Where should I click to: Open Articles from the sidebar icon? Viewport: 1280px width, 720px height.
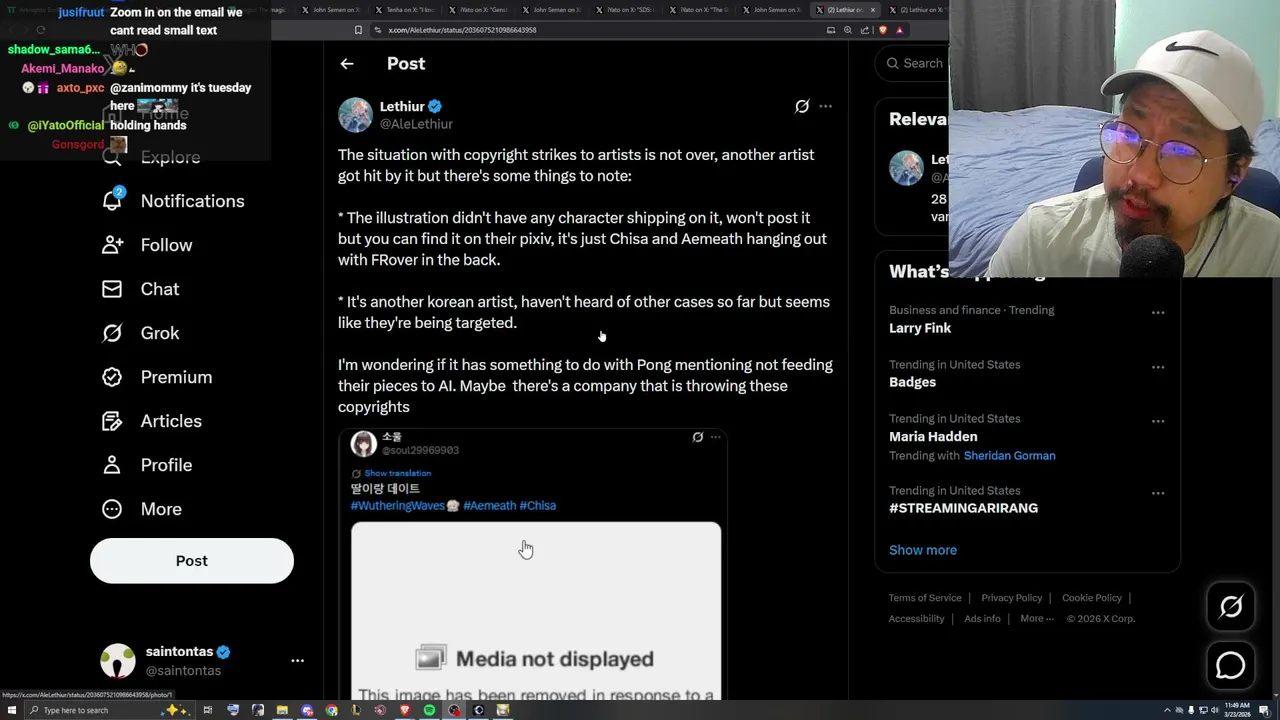click(x=112, y=421)
